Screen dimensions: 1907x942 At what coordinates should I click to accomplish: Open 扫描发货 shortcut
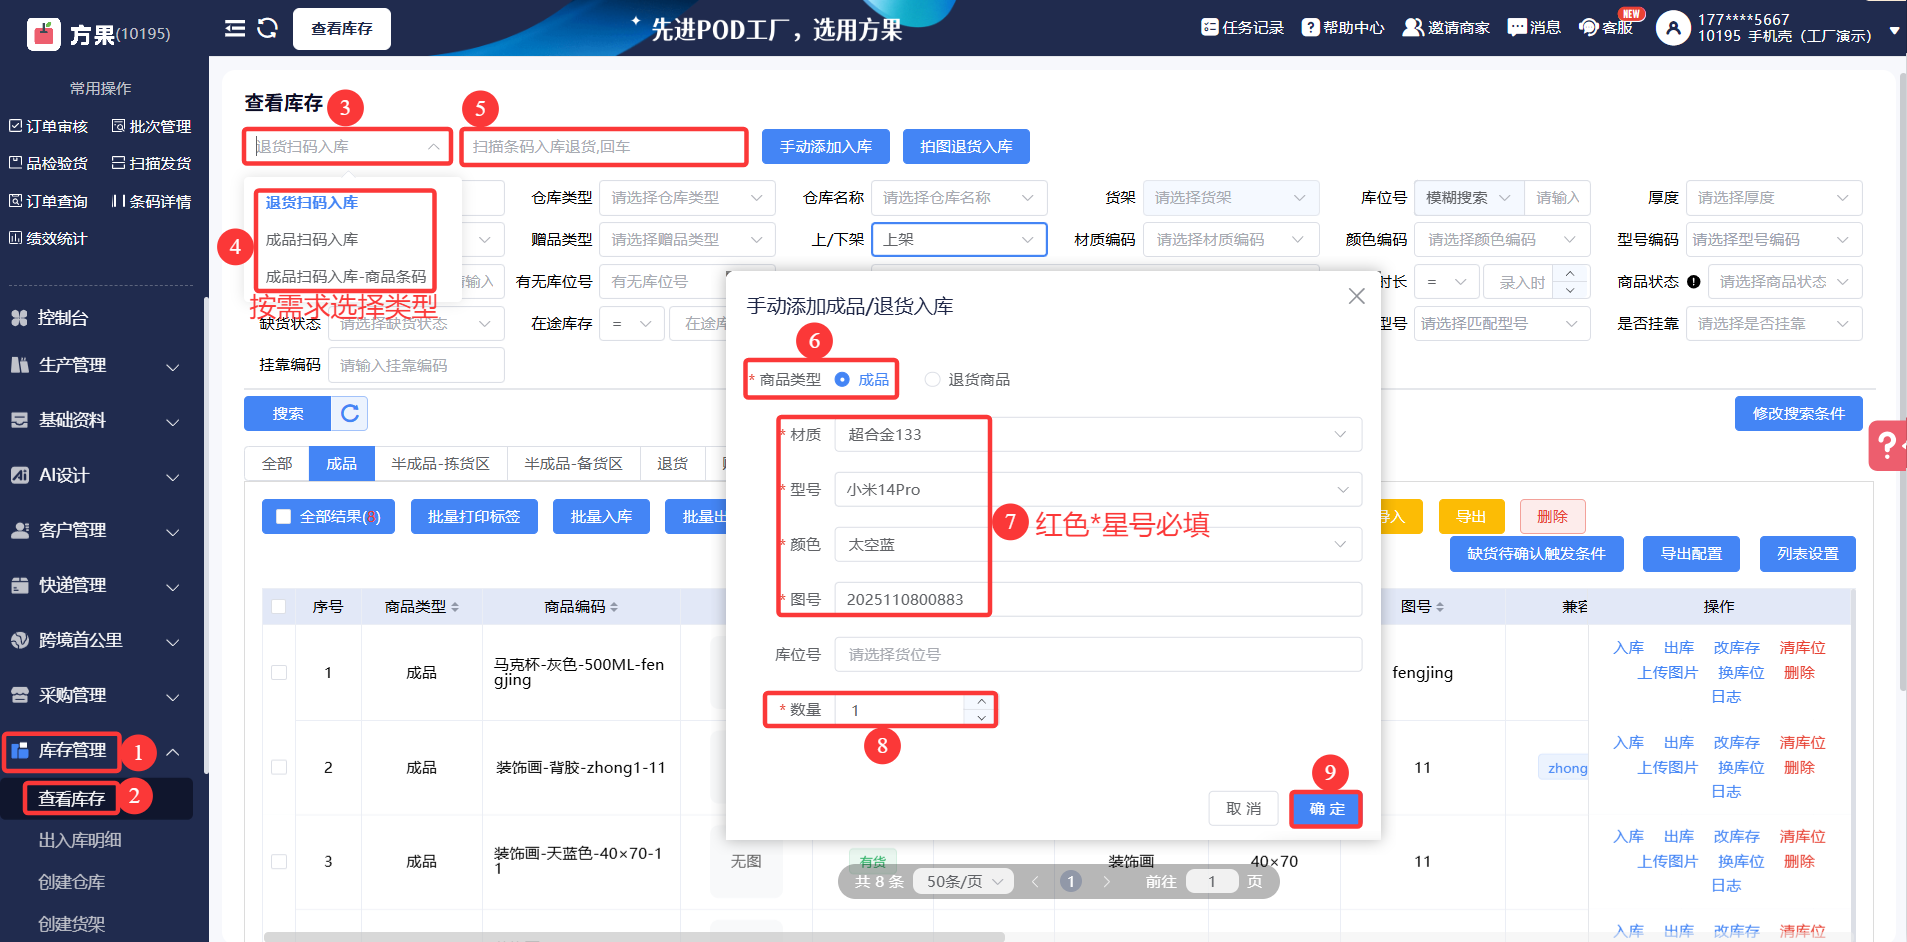[x=151, y=163]
